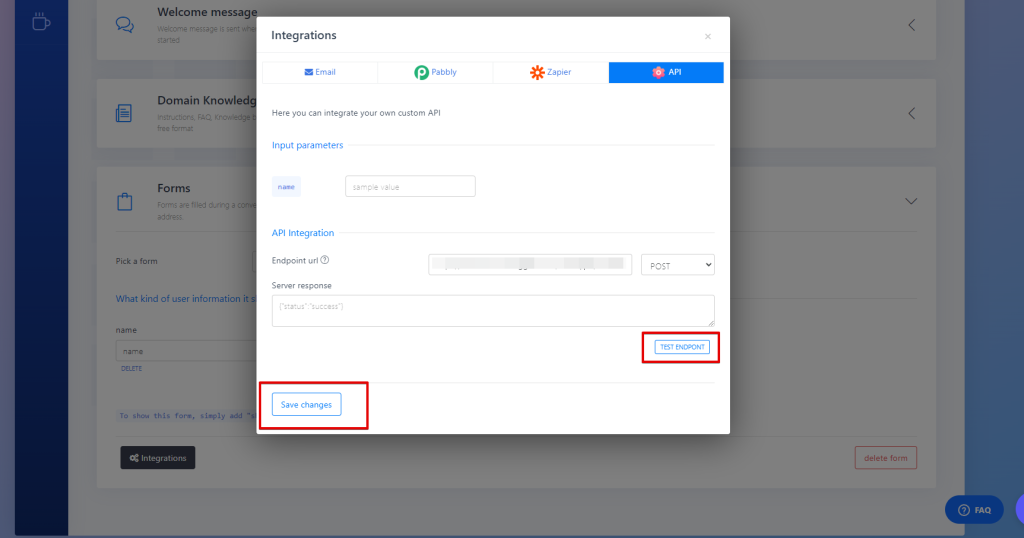The width and height of the screenshot is (1024, 538).
Task: Expand the Welcome message section chevron
Action: tap(911, 25)
